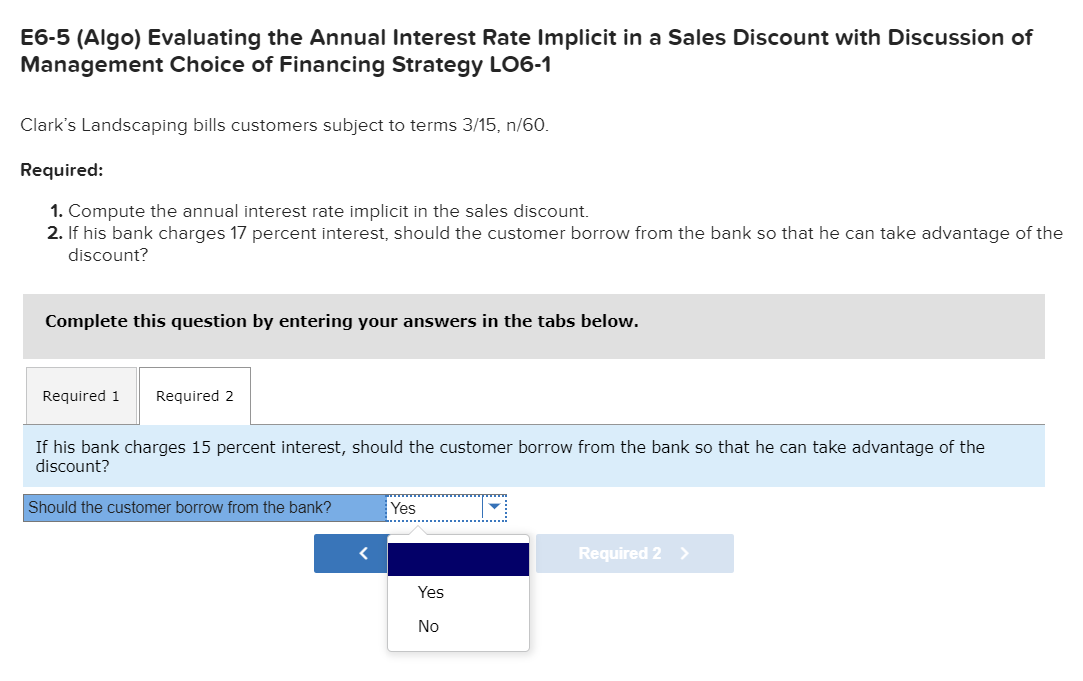Click the left chevron icon
The height and width of the screenshot is (681, 1083).
pyautogui.click(x=364, y=553)
